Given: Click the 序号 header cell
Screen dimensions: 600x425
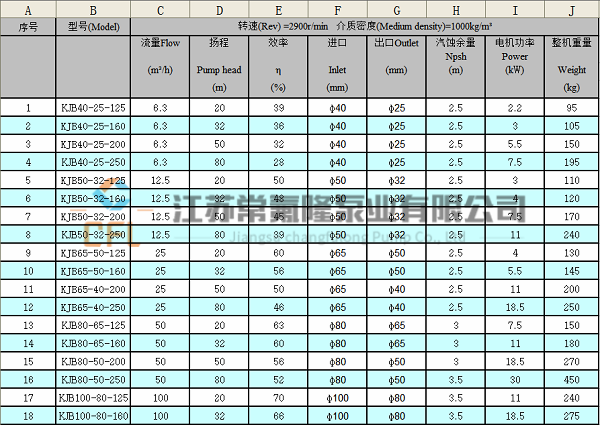Looking at the screenshot, I should pyautogui.click(x=27, y=28).
